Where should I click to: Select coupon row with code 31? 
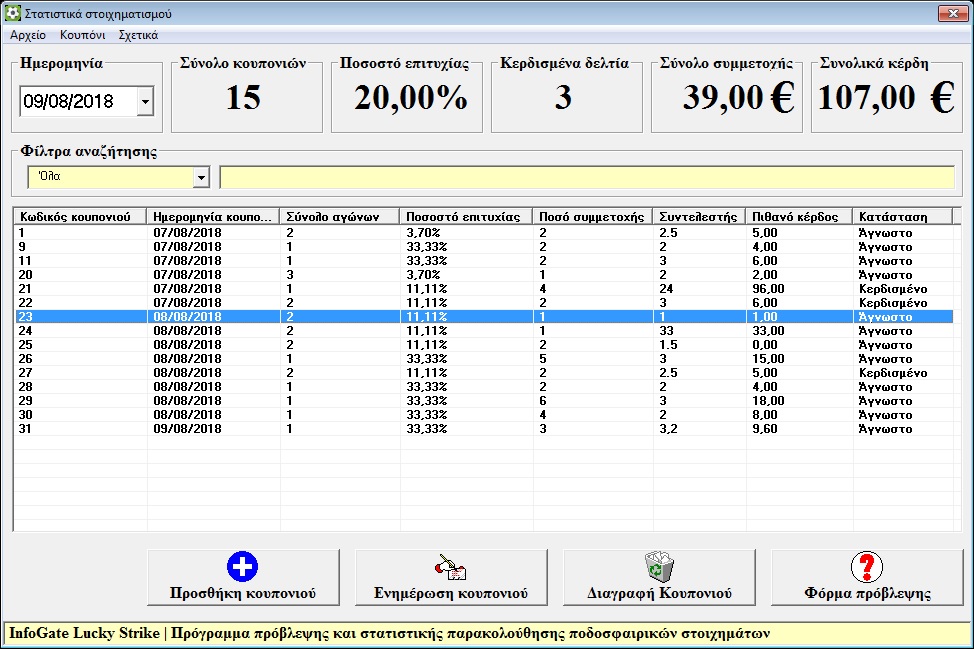(80, 428)
